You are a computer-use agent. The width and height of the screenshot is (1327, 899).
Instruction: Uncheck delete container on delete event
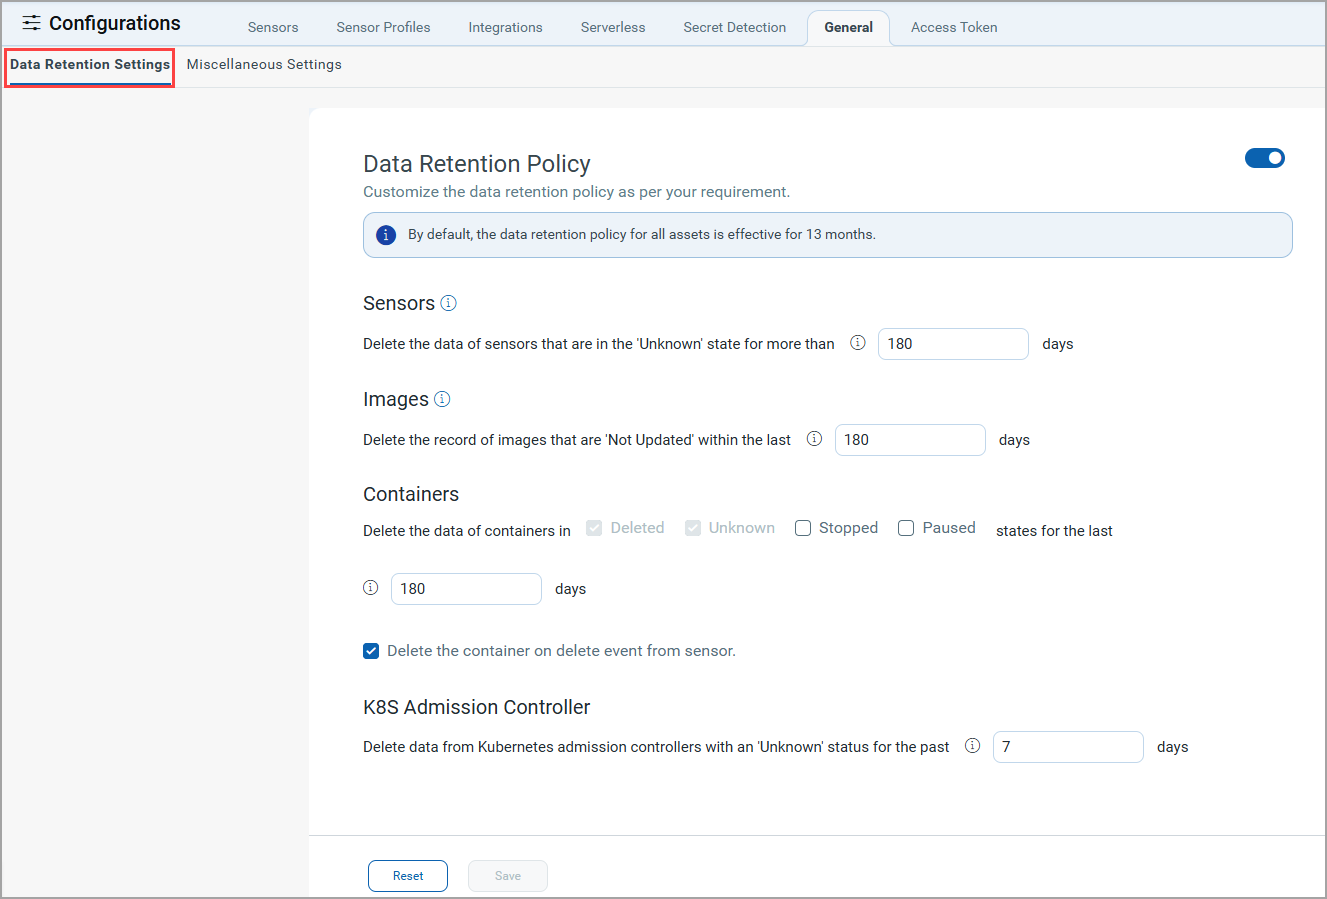pos(371,651)
